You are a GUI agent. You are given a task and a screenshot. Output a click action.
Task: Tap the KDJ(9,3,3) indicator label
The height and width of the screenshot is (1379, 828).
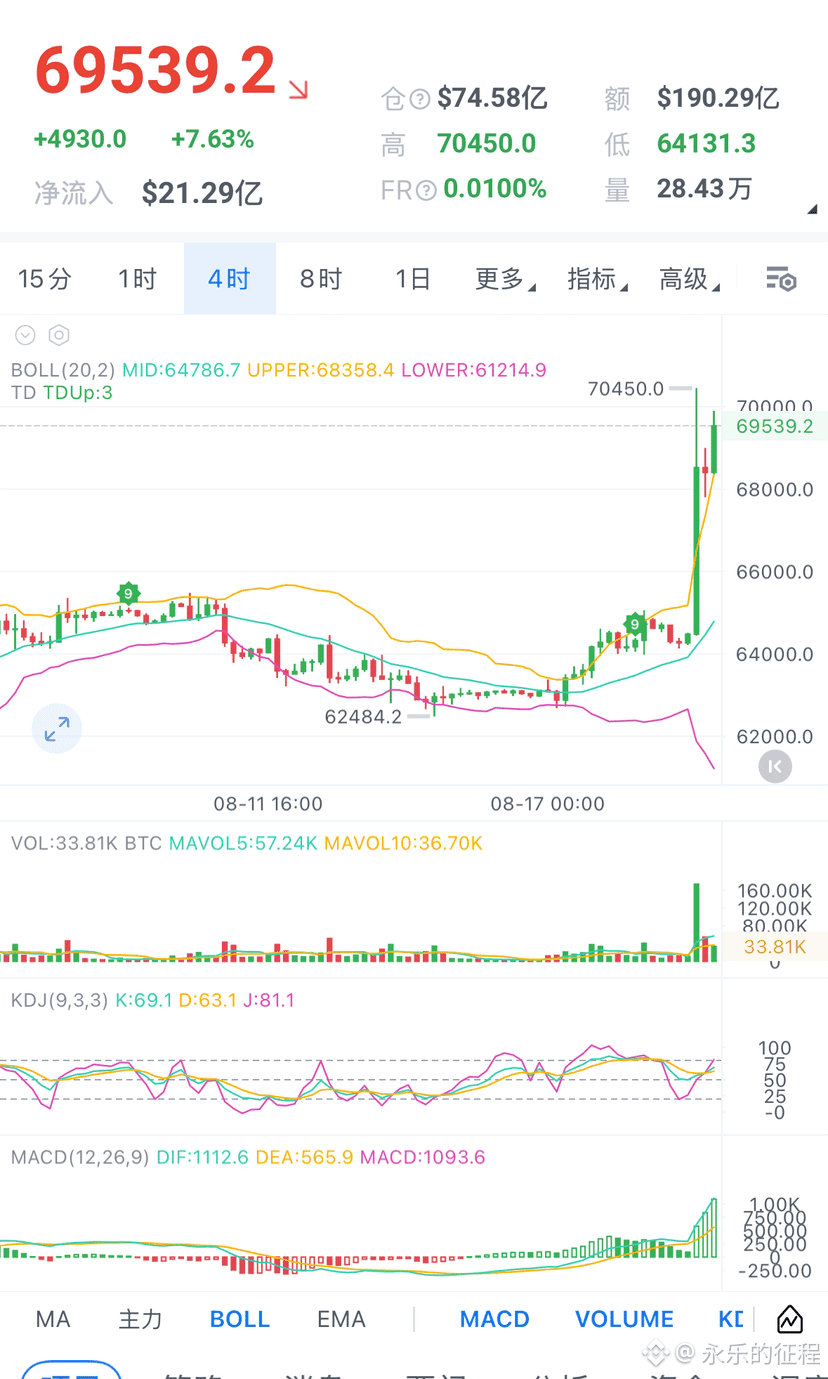pos(59,1000)
